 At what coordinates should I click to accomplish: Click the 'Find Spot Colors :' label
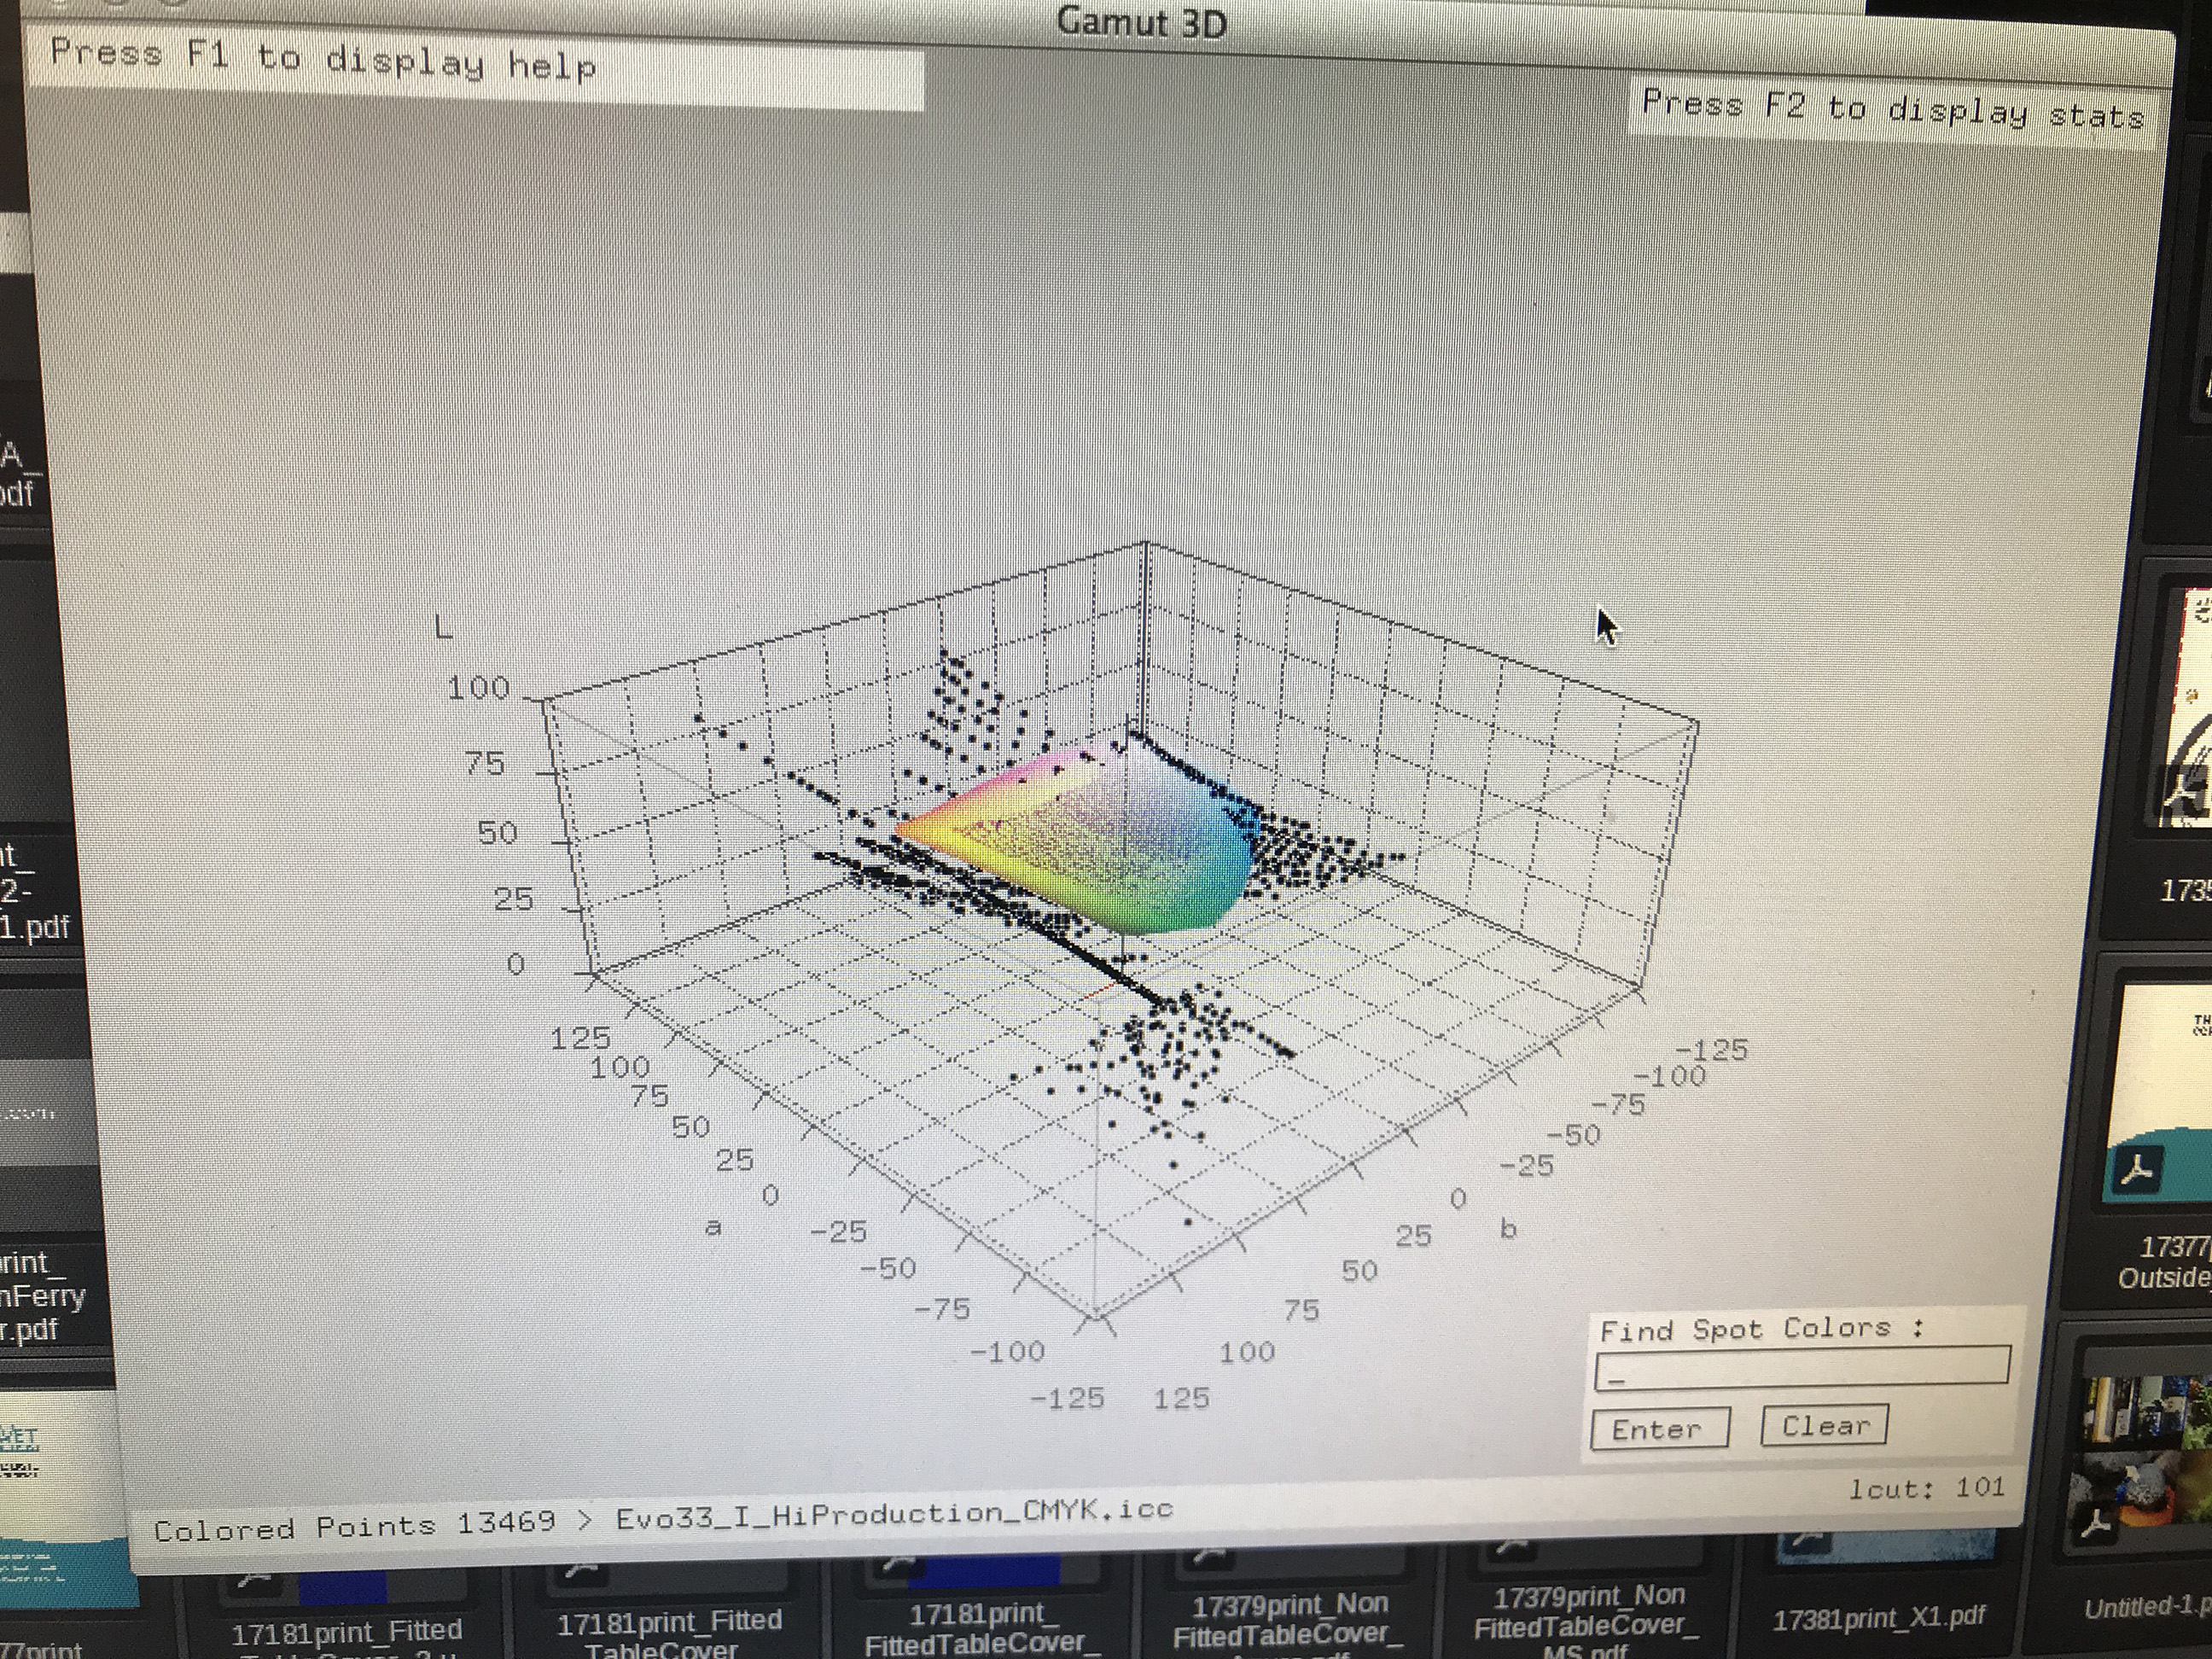coord(1762,1329)
